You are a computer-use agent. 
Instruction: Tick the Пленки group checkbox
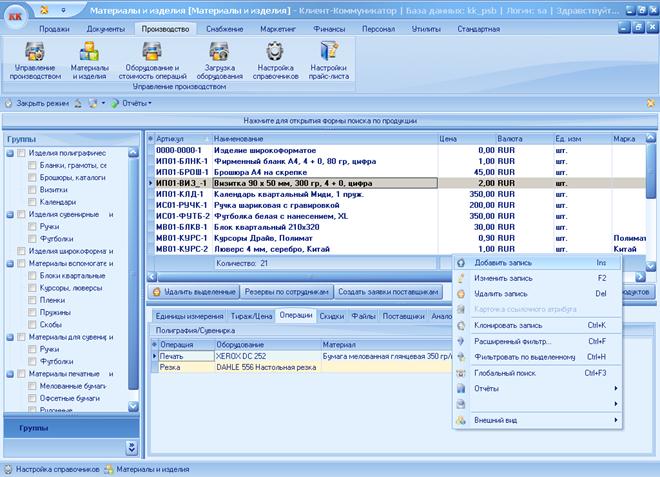click(x=32, y=300)
